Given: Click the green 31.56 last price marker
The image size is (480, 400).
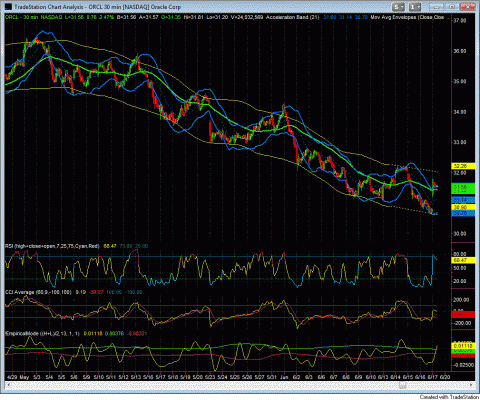Looking at the screenshot, I should tap(463, 188).
